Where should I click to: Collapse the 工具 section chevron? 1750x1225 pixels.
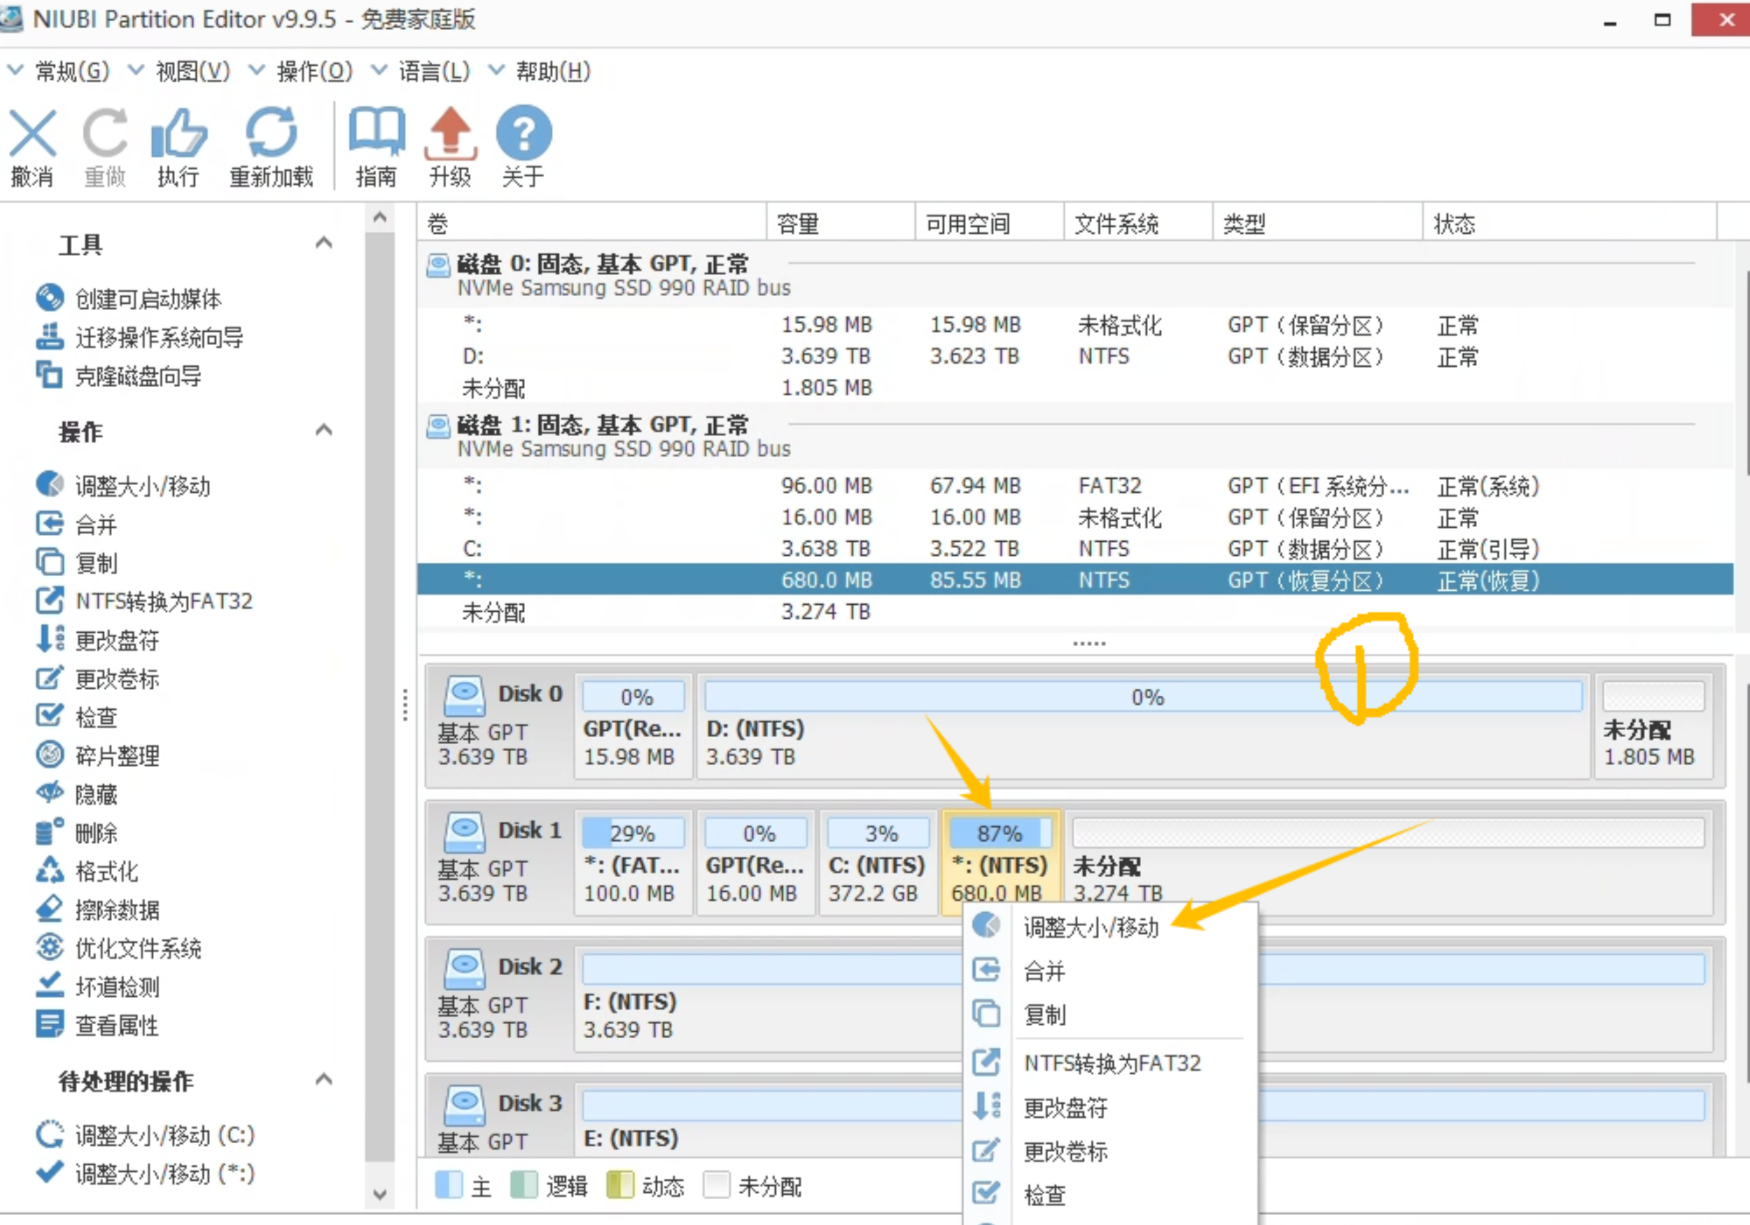[x=324, y=243]
